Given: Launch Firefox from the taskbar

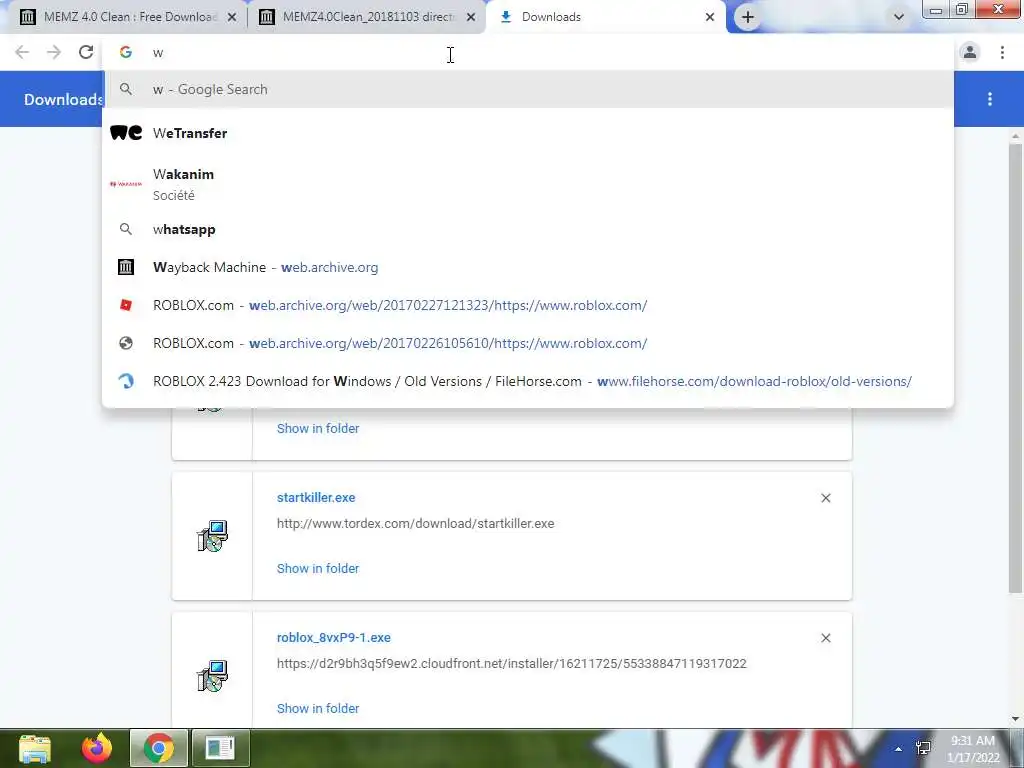Looking at the screenshot, I should 97,748.
